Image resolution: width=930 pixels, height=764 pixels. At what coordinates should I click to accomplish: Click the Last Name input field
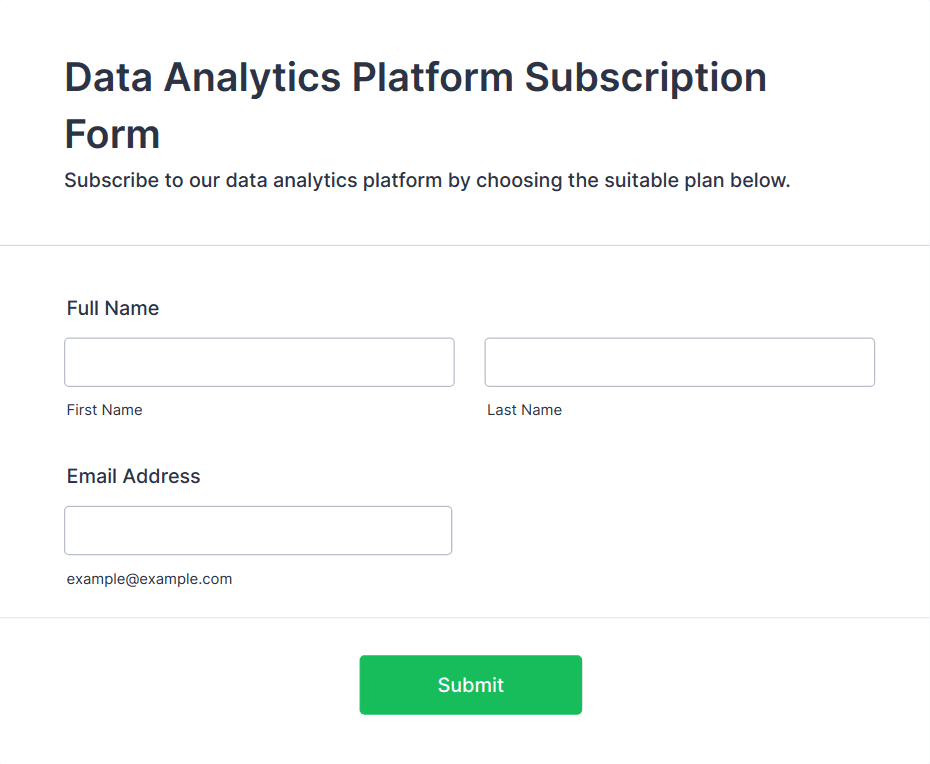coord(679,362)
